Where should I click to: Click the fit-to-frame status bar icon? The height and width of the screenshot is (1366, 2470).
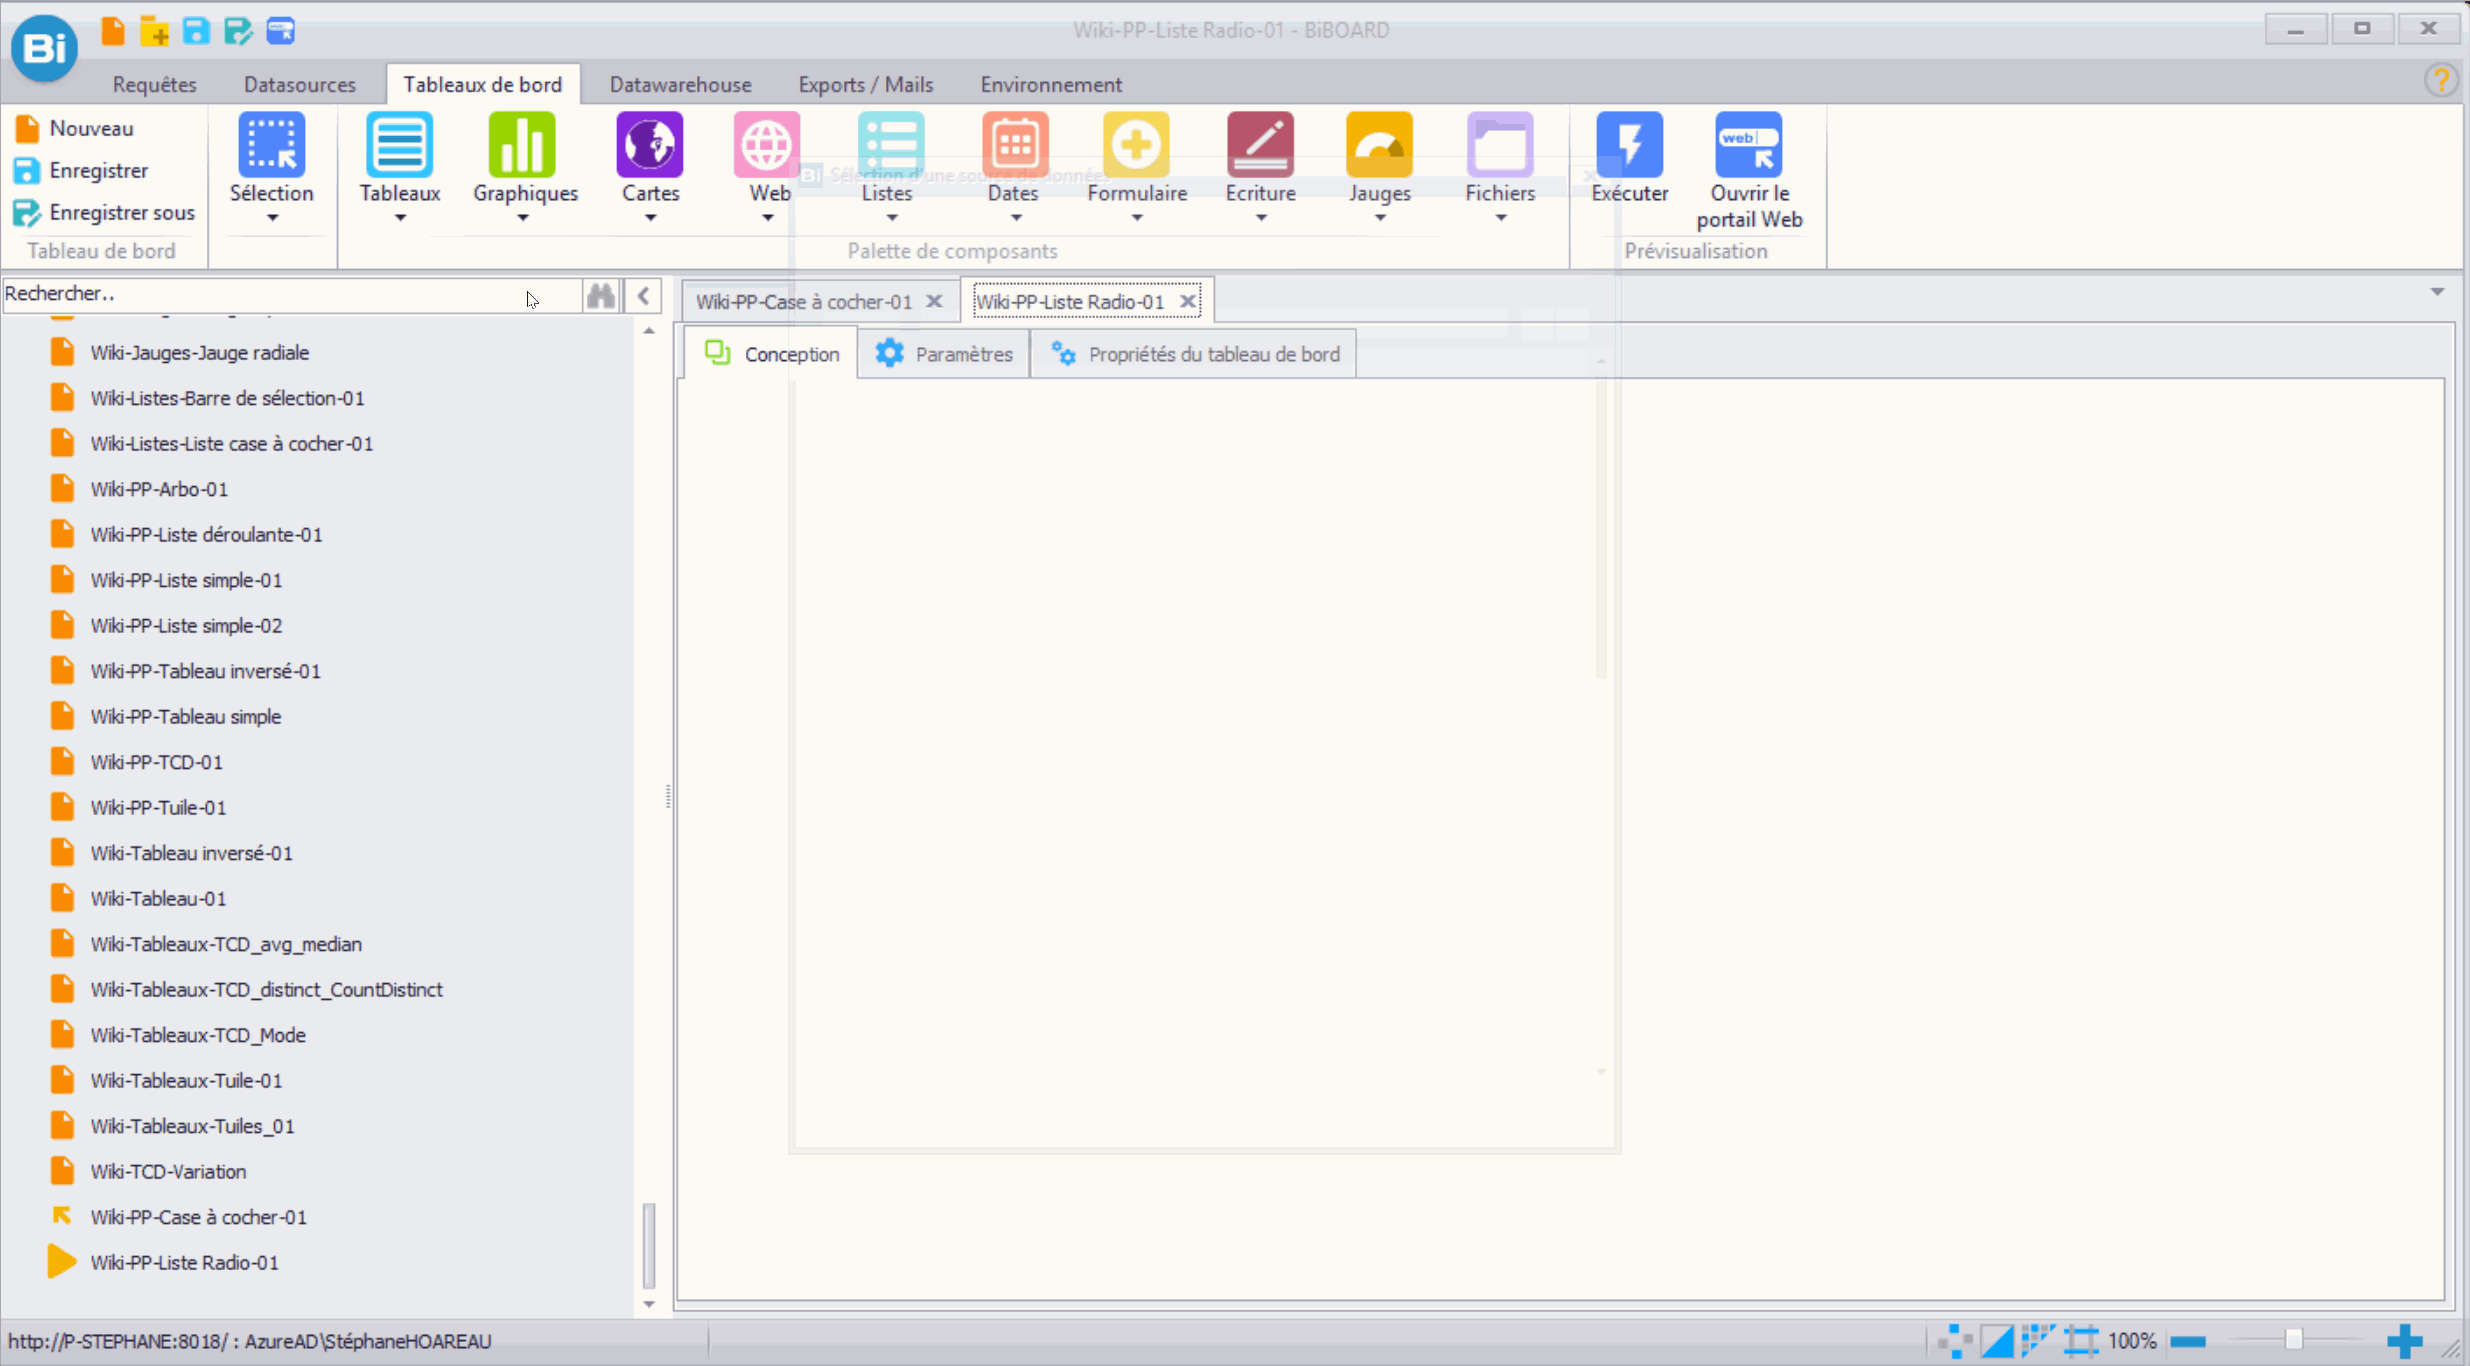point(2081,1341)
